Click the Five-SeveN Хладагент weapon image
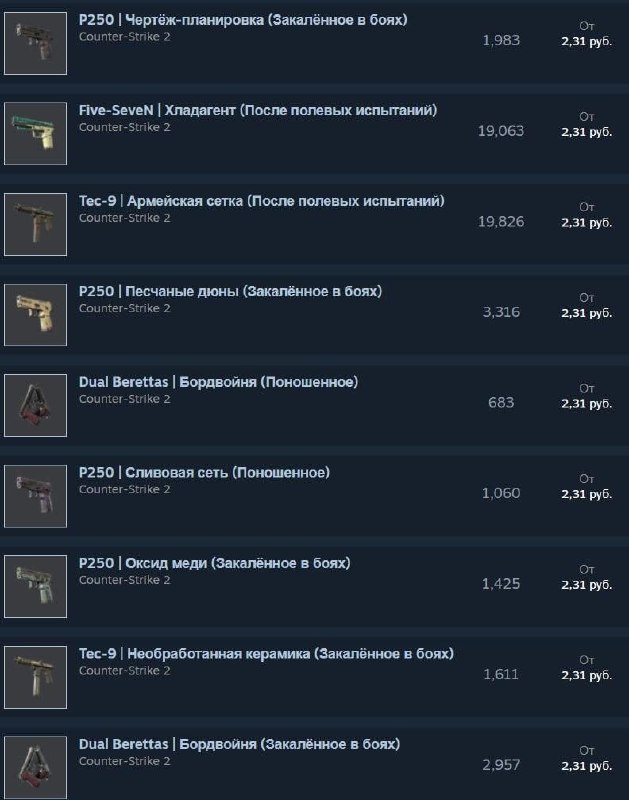The image size is (629, 800). coord(35,134)
